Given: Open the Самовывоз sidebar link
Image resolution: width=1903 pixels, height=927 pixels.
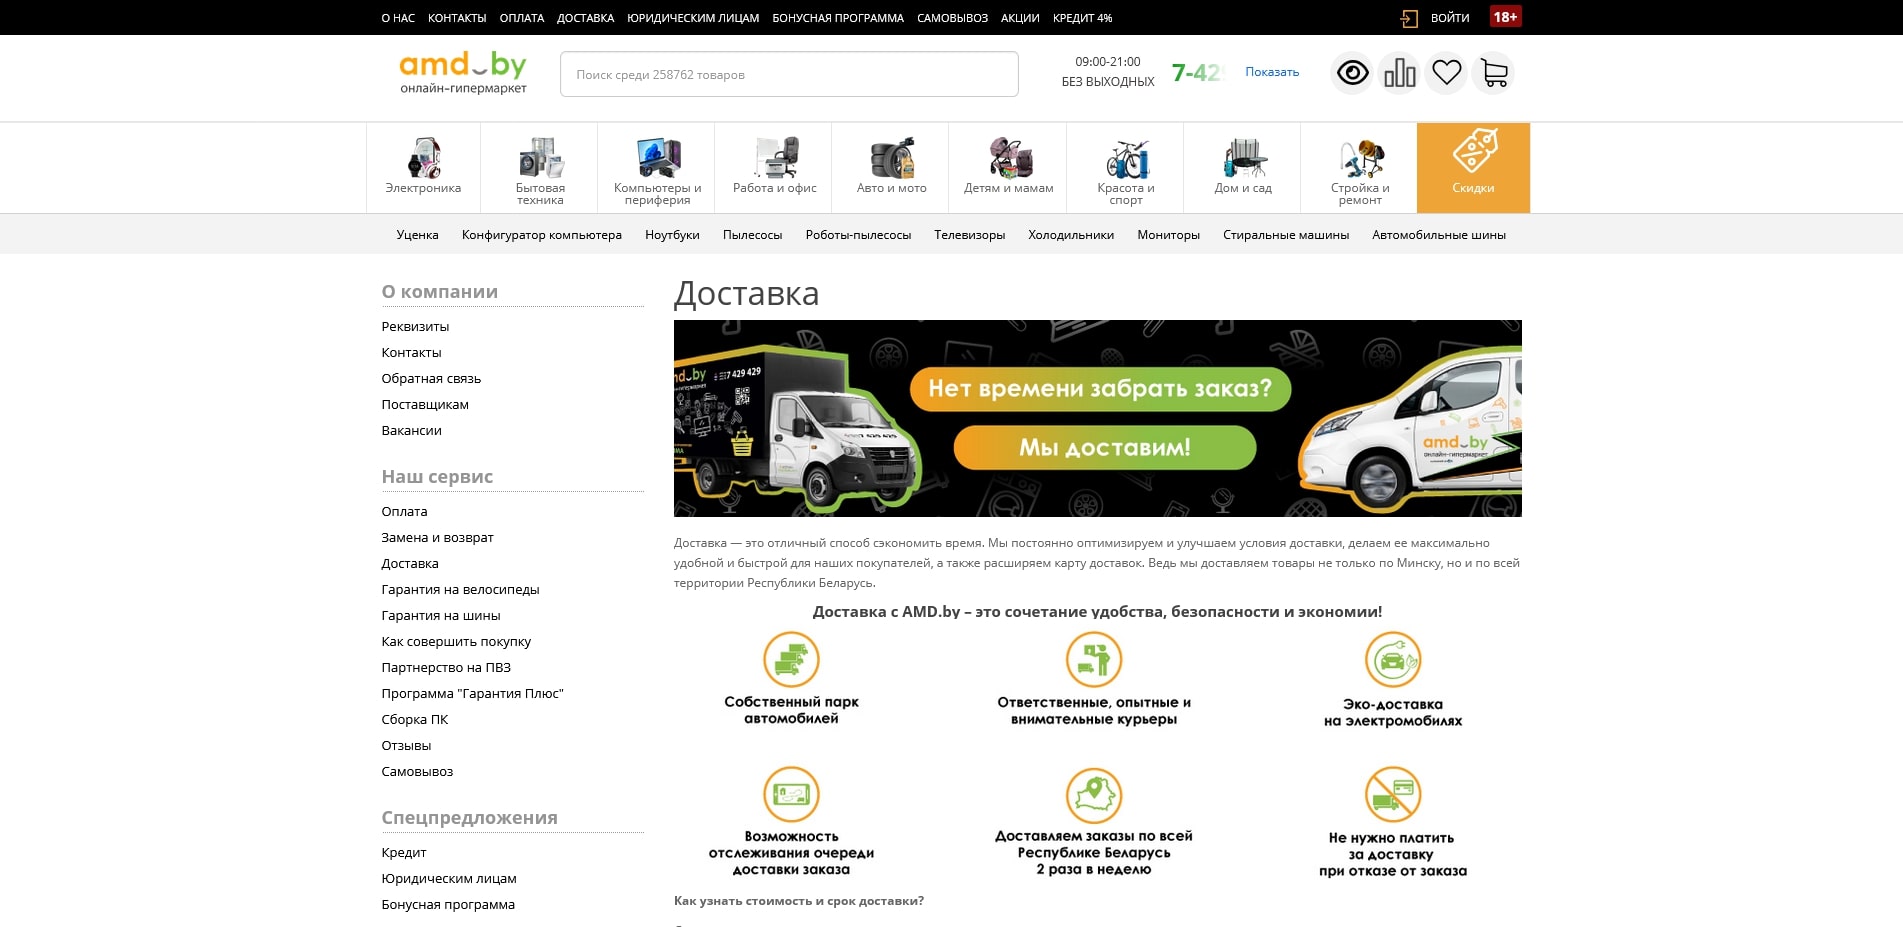Looking at the screenshot, I should pyautogui.click(x=416, y=771).
